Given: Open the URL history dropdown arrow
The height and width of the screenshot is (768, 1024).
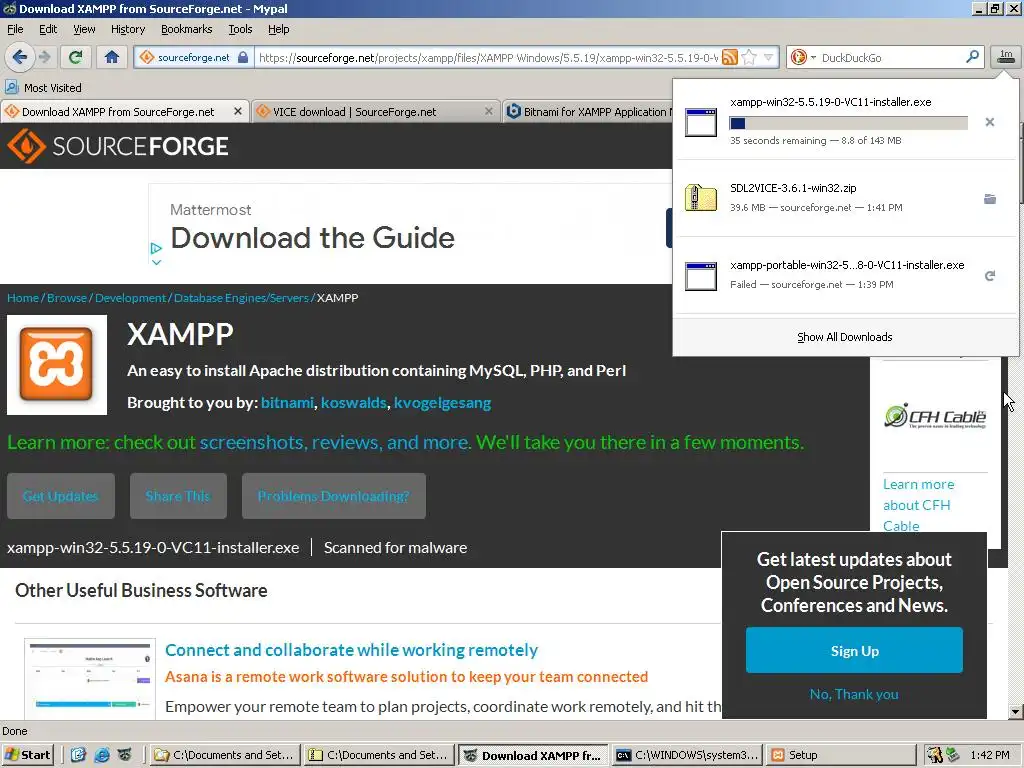Looking at the screenshot, I should [769, 57].
